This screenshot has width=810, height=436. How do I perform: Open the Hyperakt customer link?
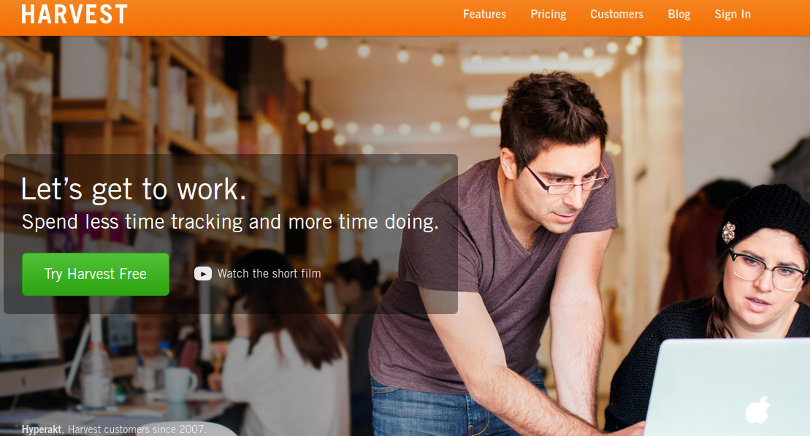point(41,429)
